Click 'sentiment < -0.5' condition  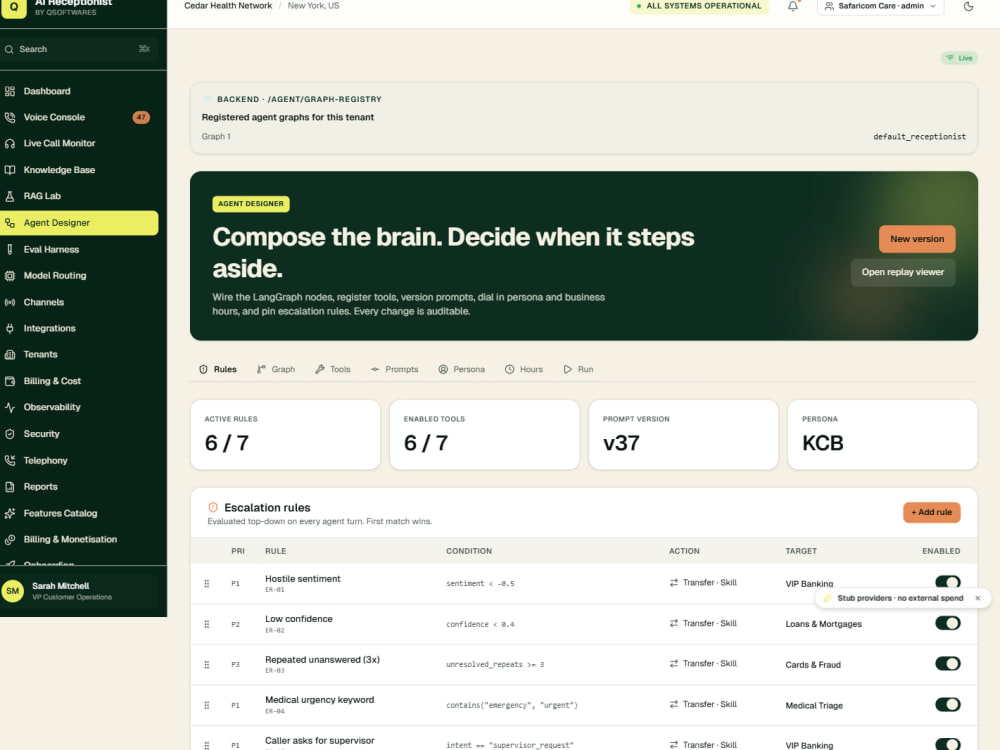pyautogui.click(x=480, y=584)
